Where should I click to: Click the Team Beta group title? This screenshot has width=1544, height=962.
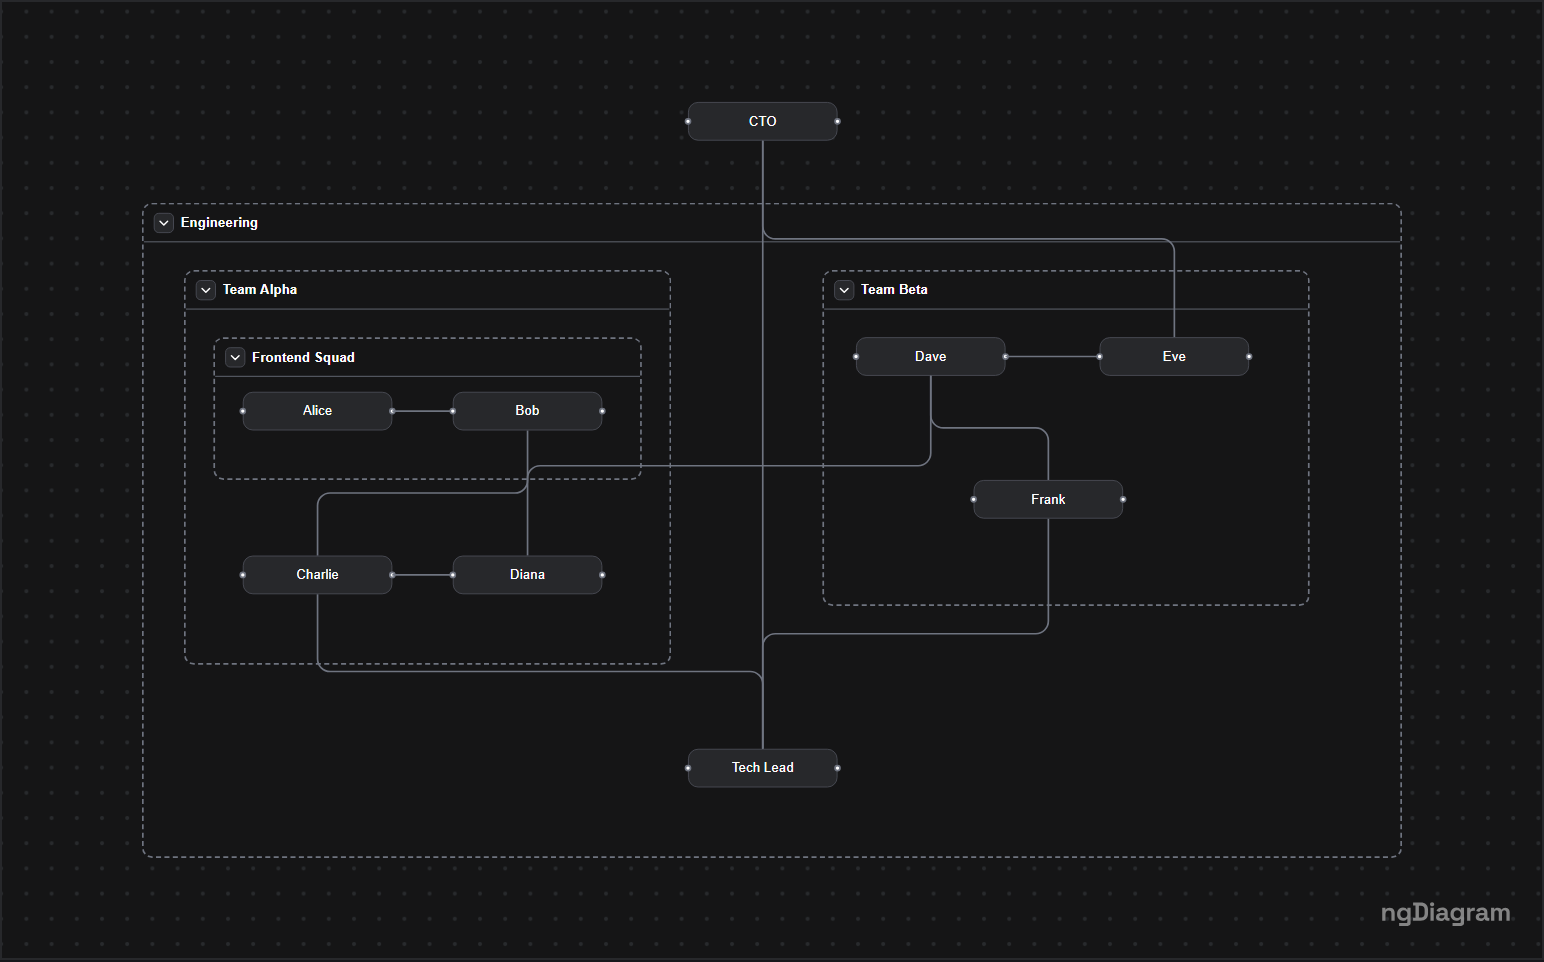pos(894,290)
